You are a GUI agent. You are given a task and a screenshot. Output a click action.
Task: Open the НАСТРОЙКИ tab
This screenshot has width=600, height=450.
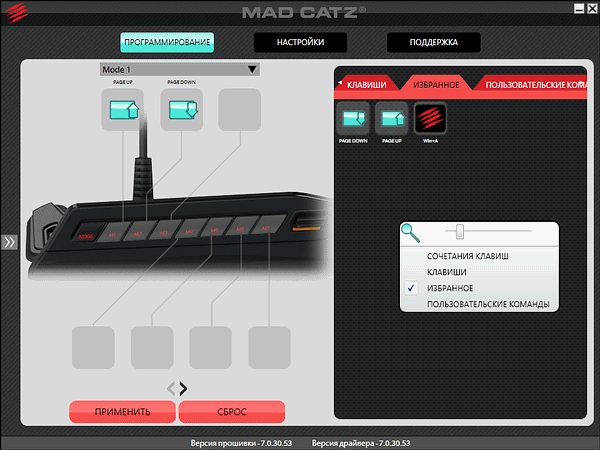tap(300, 42)
